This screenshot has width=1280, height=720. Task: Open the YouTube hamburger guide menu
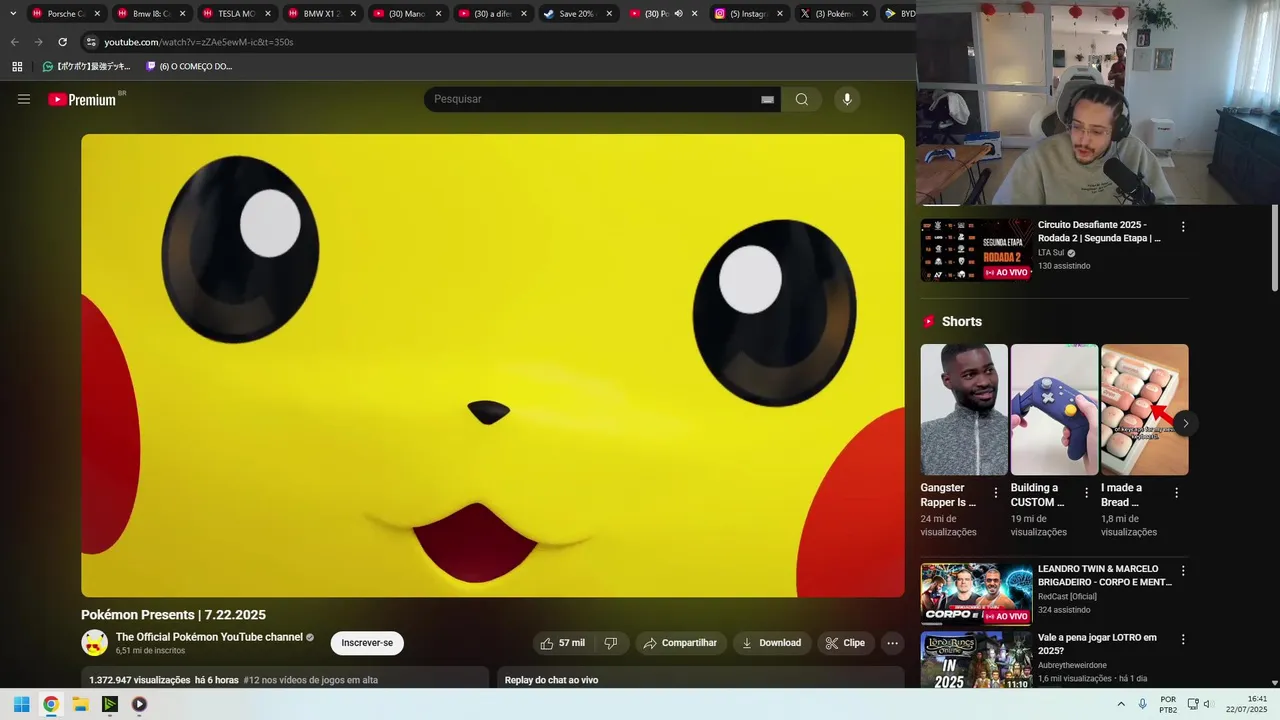[x=24, y=99]
